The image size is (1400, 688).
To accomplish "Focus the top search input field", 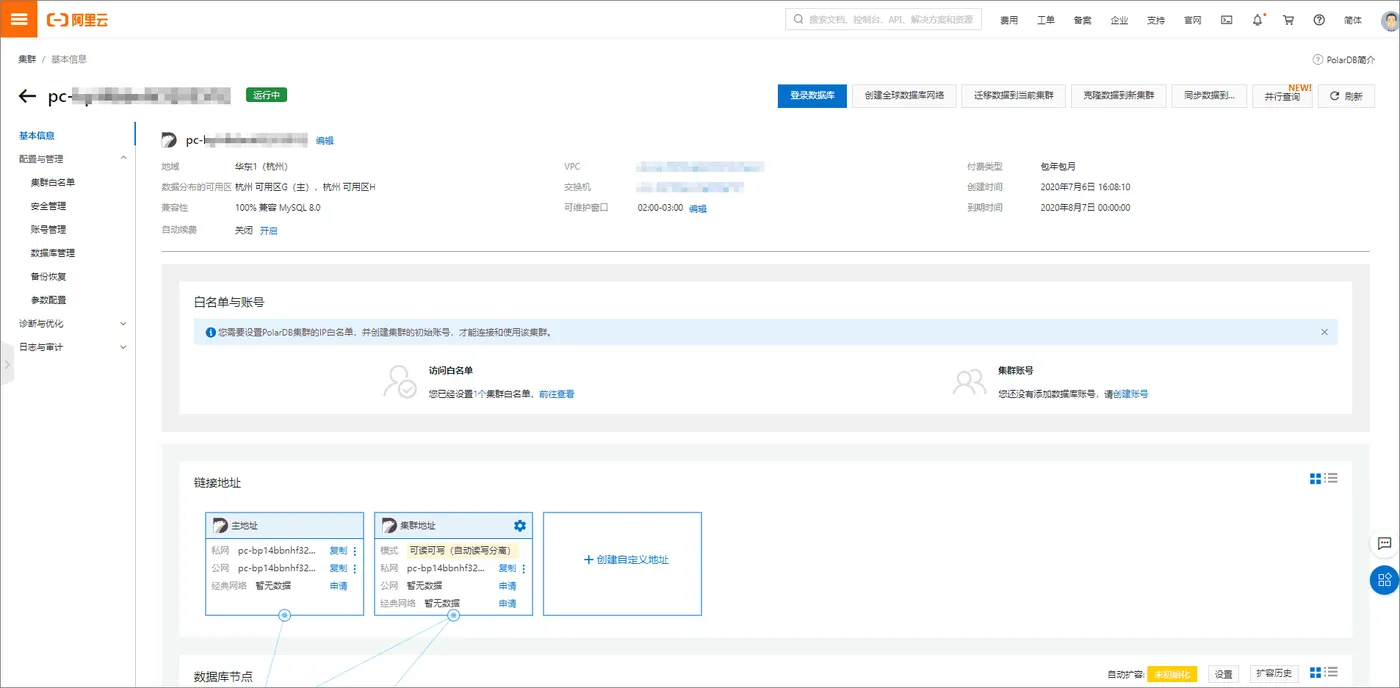I will [x=883, y=19].
